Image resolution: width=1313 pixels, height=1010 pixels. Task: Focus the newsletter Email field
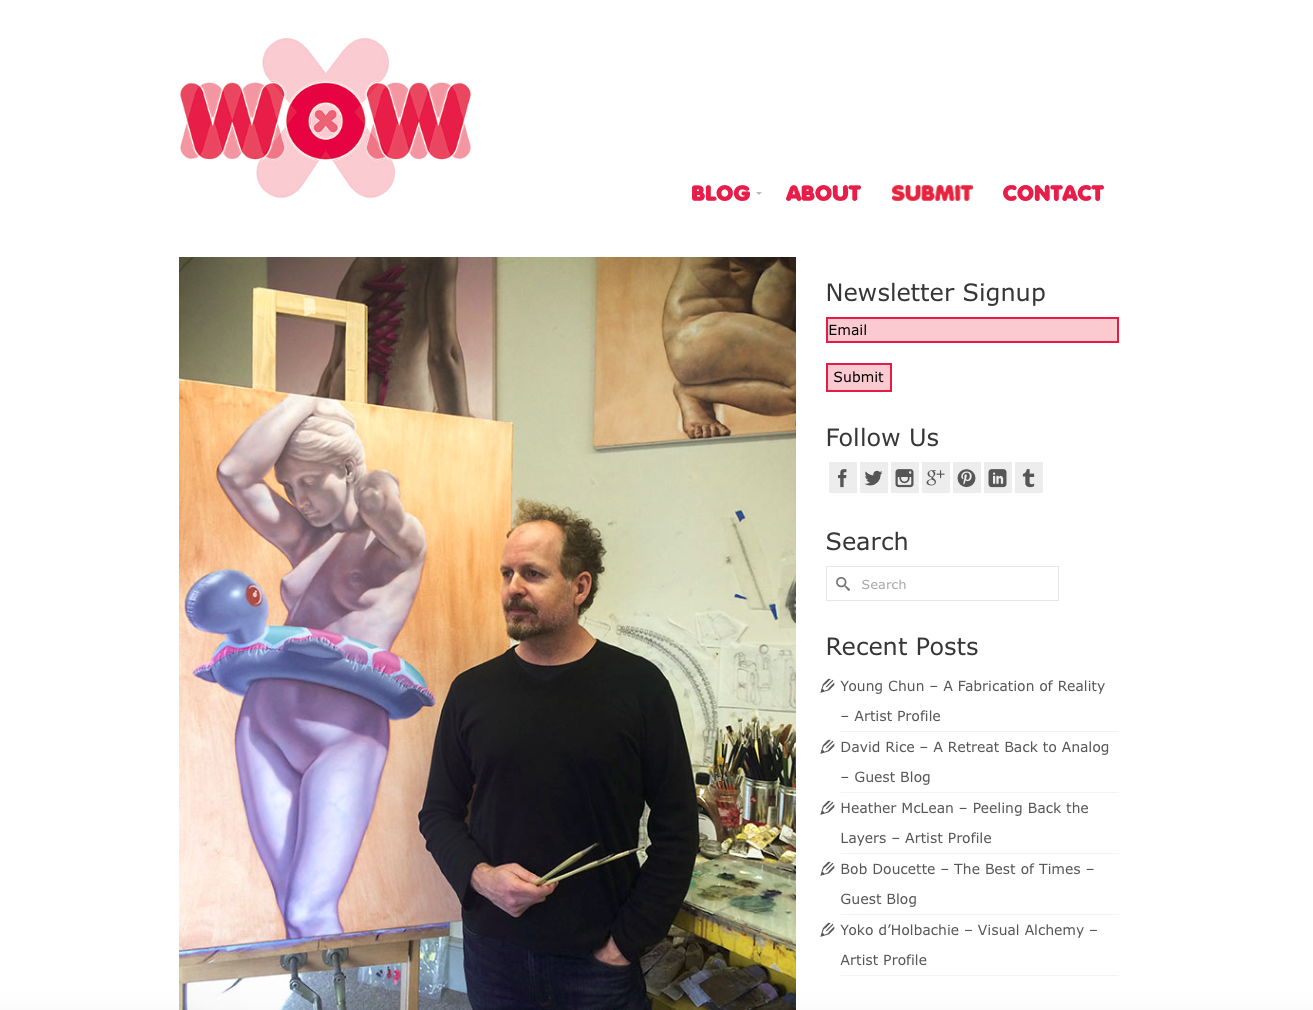click(972, 330)
